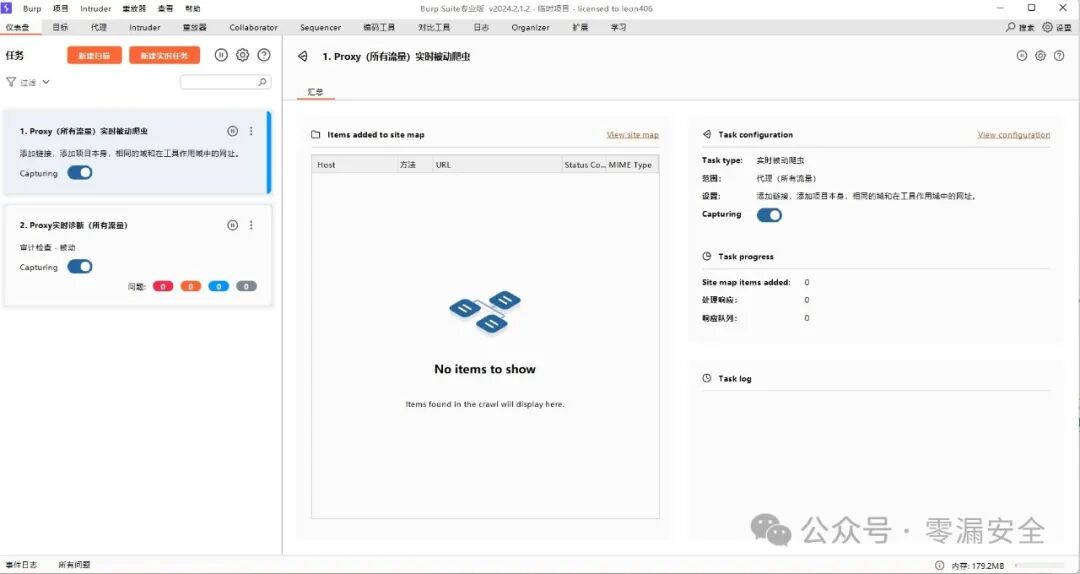The image size is (1080, 574).
Task: Click the Task type label
Action: [x=722, y=161]
